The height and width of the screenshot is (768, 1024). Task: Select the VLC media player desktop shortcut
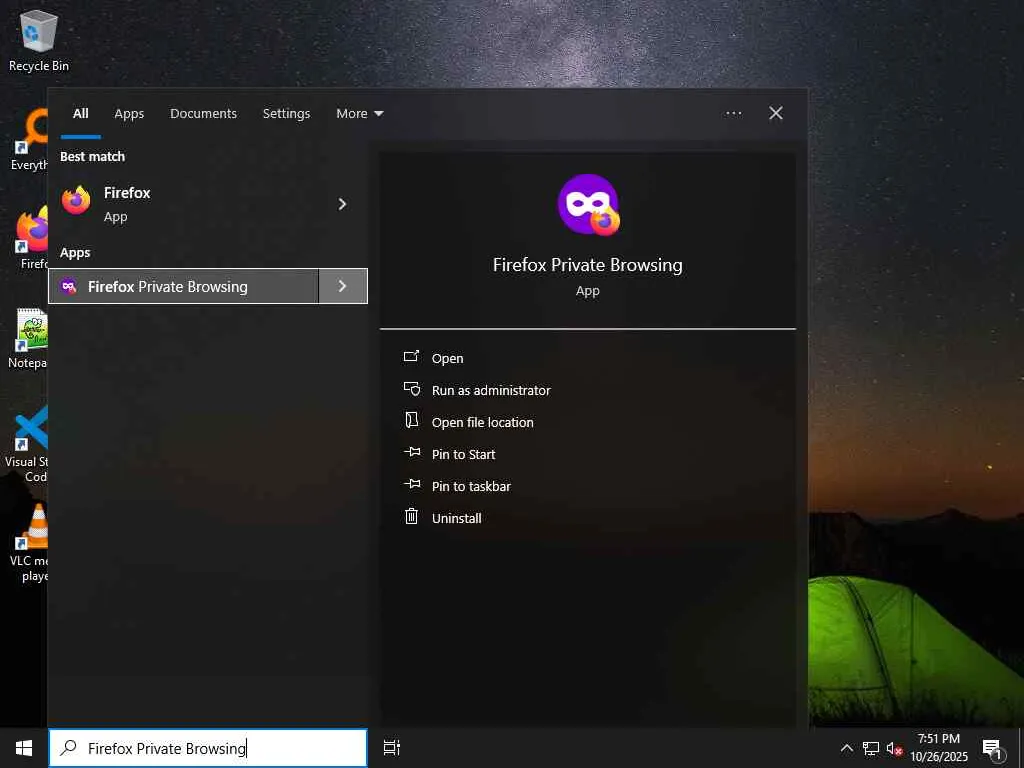(29, 543)
